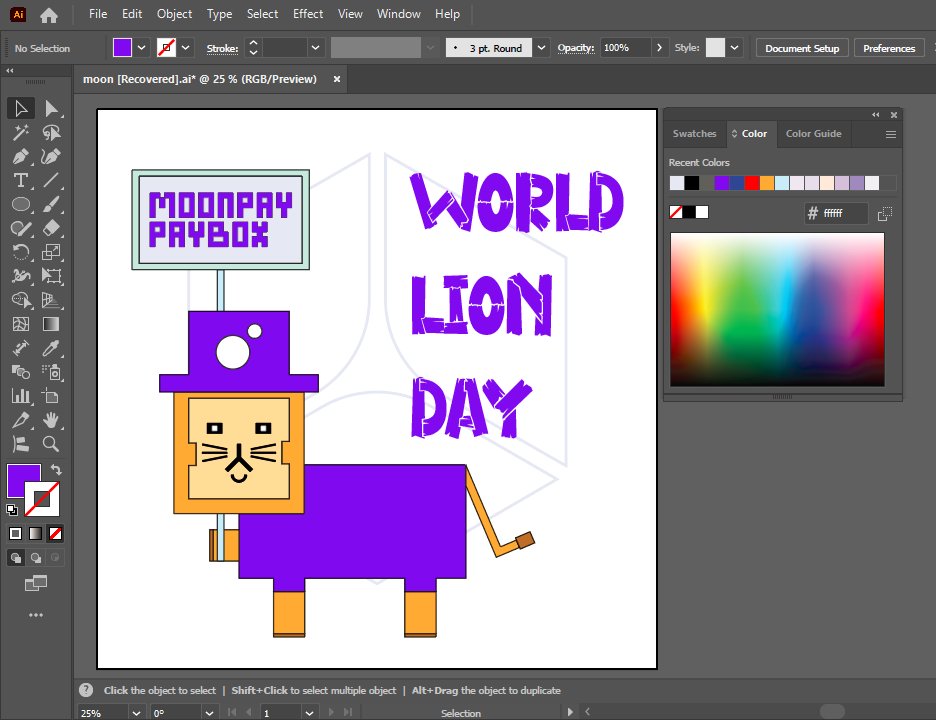Screen dimensions: 936x720
Task: Select the Magic Wand tool
Action: (x=21, y=133)
